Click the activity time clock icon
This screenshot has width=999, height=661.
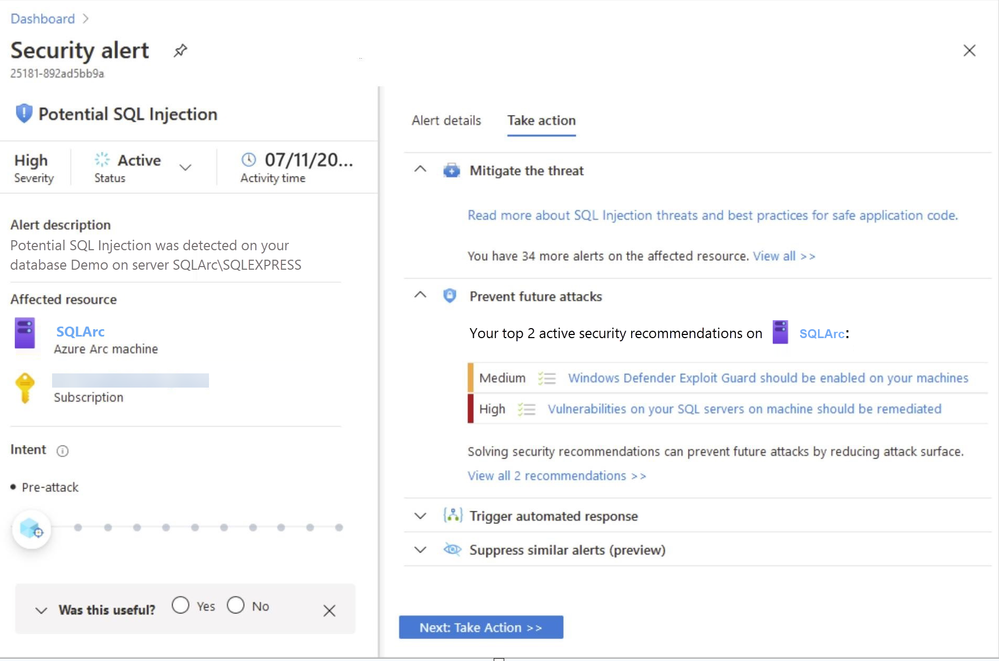pyautogui.click(x=248, y=159)
